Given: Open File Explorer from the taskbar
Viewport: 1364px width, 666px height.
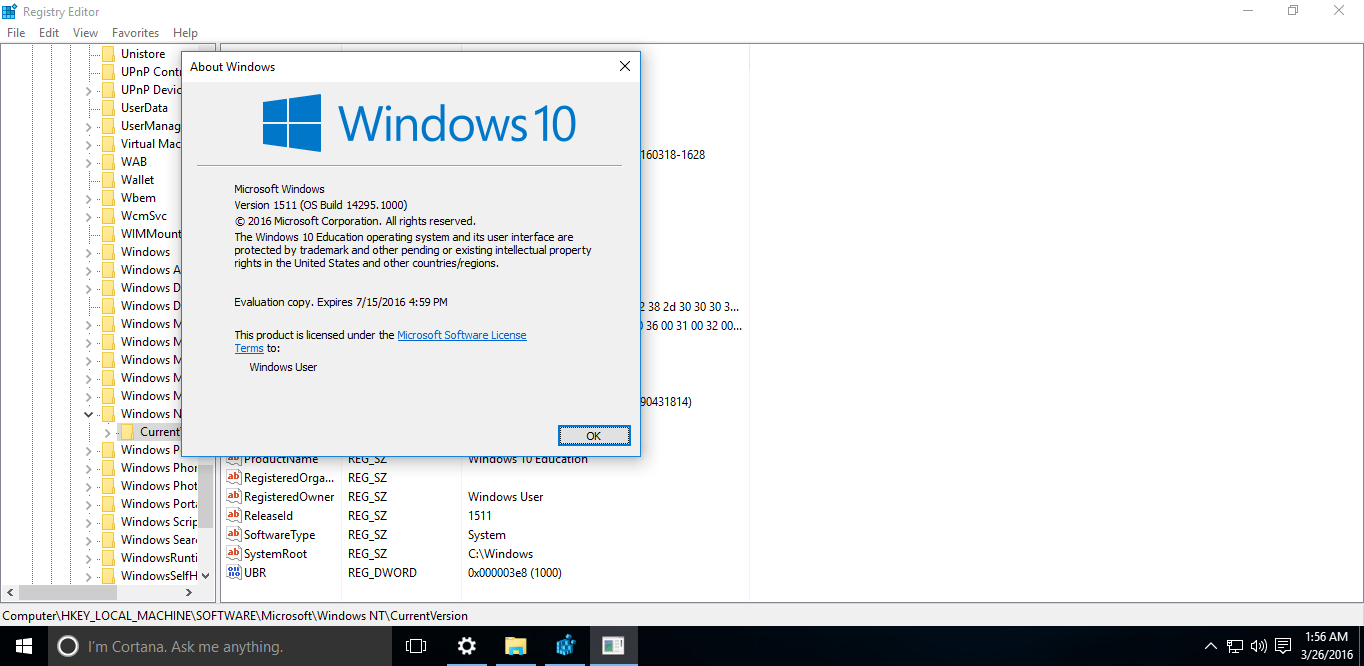Looking at the screenshot, I should point(515,646).
